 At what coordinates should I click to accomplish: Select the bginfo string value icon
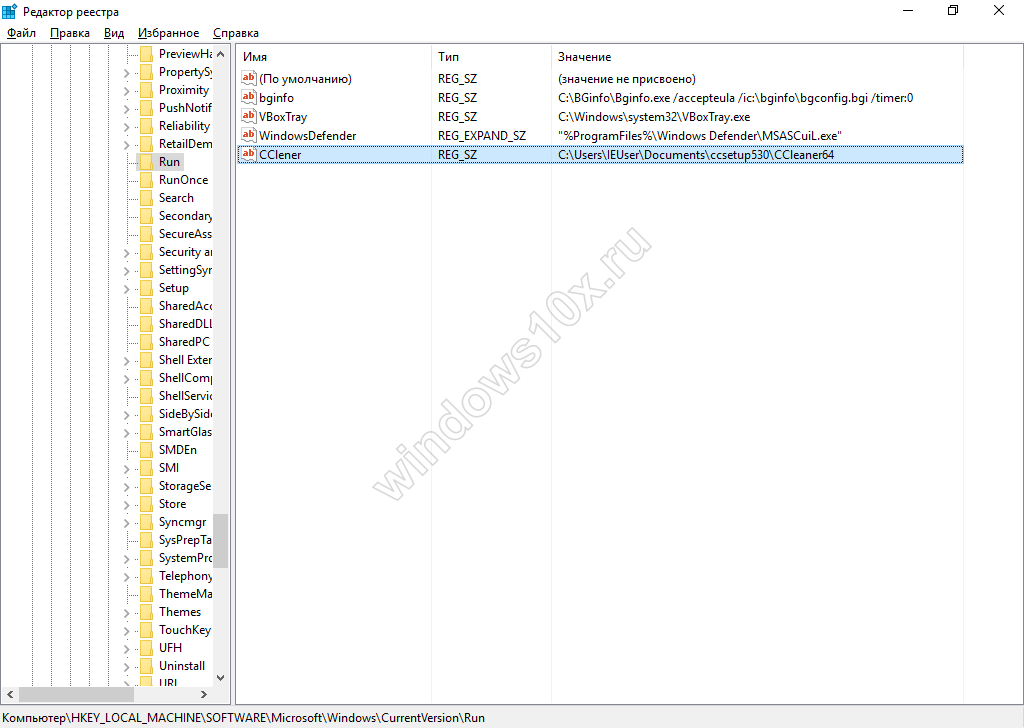pyautogui.click(x=248, y=97)
